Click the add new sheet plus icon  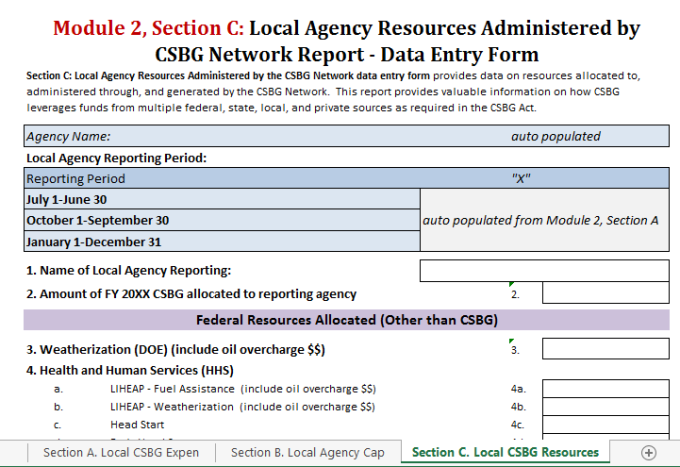(648, 453)
